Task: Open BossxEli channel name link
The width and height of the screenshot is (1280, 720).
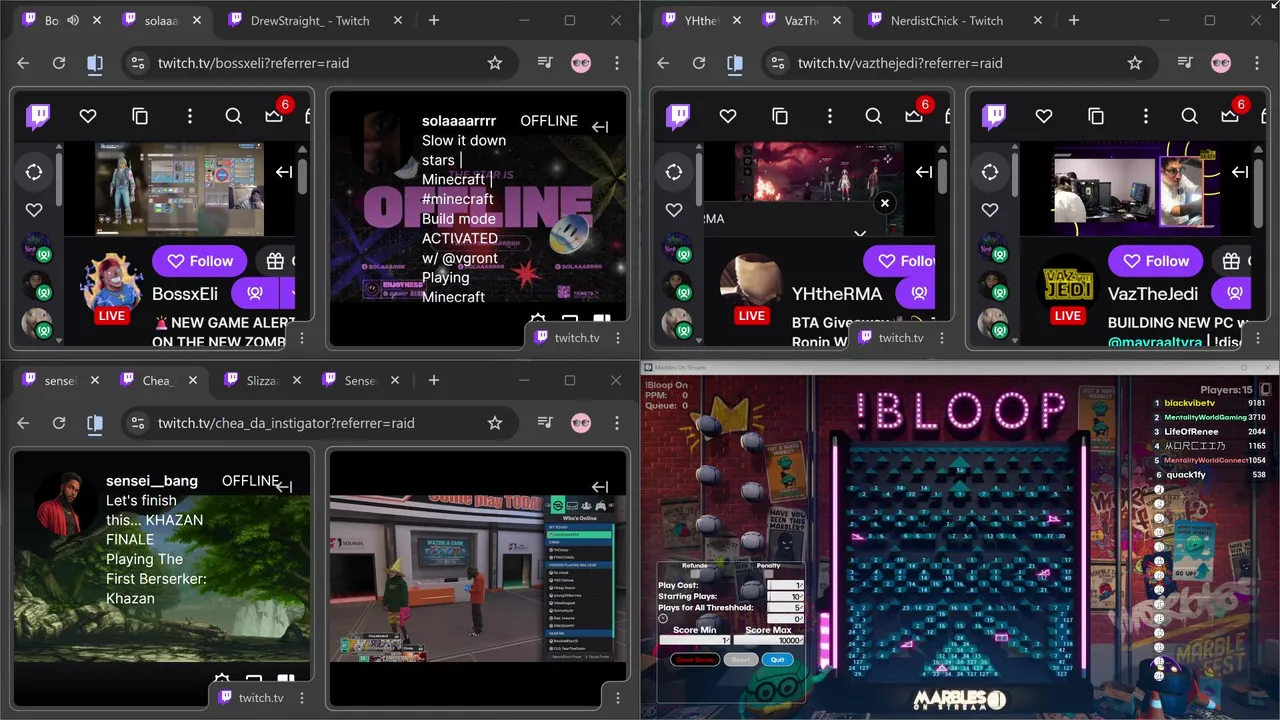Action: [x=185, y=294]
